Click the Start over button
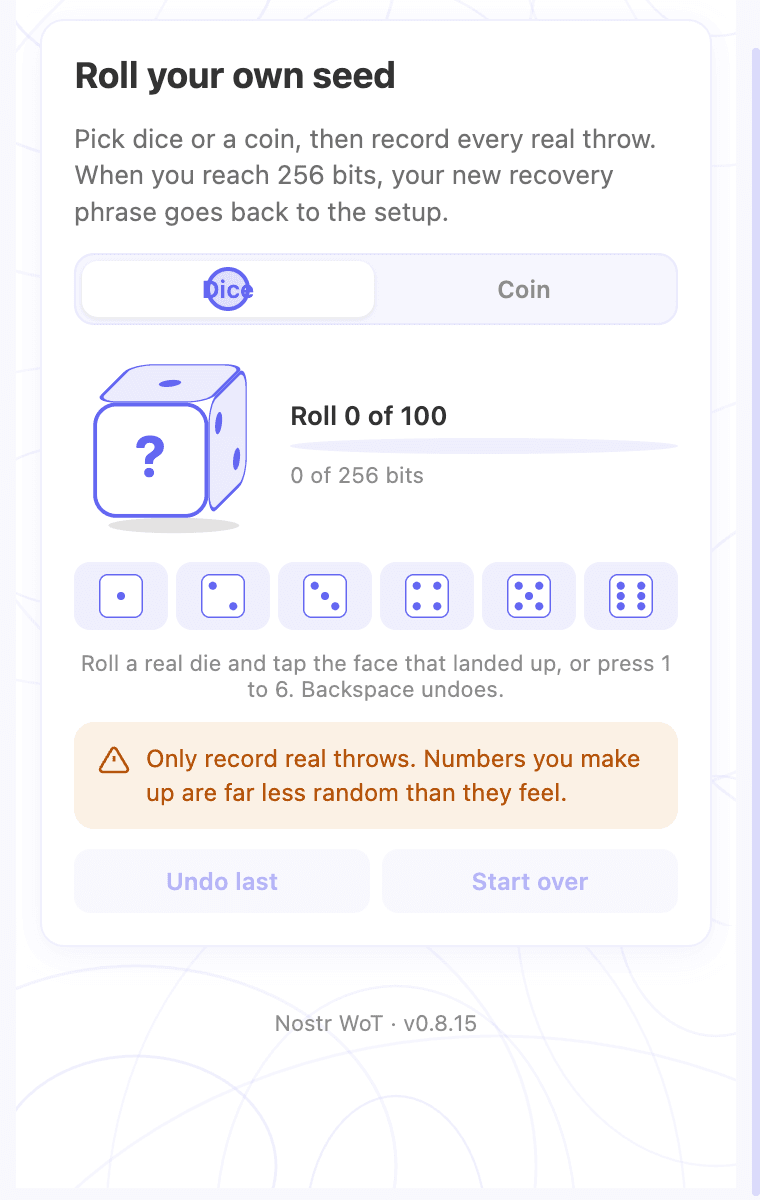760x1200 pixels. point(530,881)
